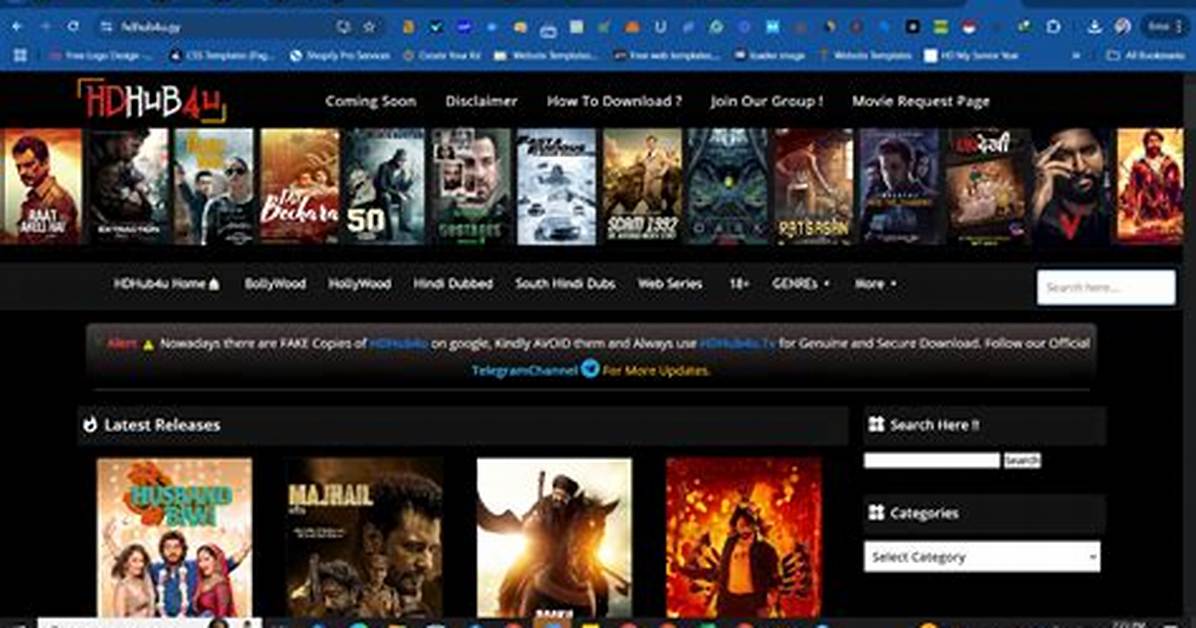Image resolution: width=1196 pixels, height=628 pixels.
Task: Open Shopify Pro Services bookmark
Action: [340, 55]
